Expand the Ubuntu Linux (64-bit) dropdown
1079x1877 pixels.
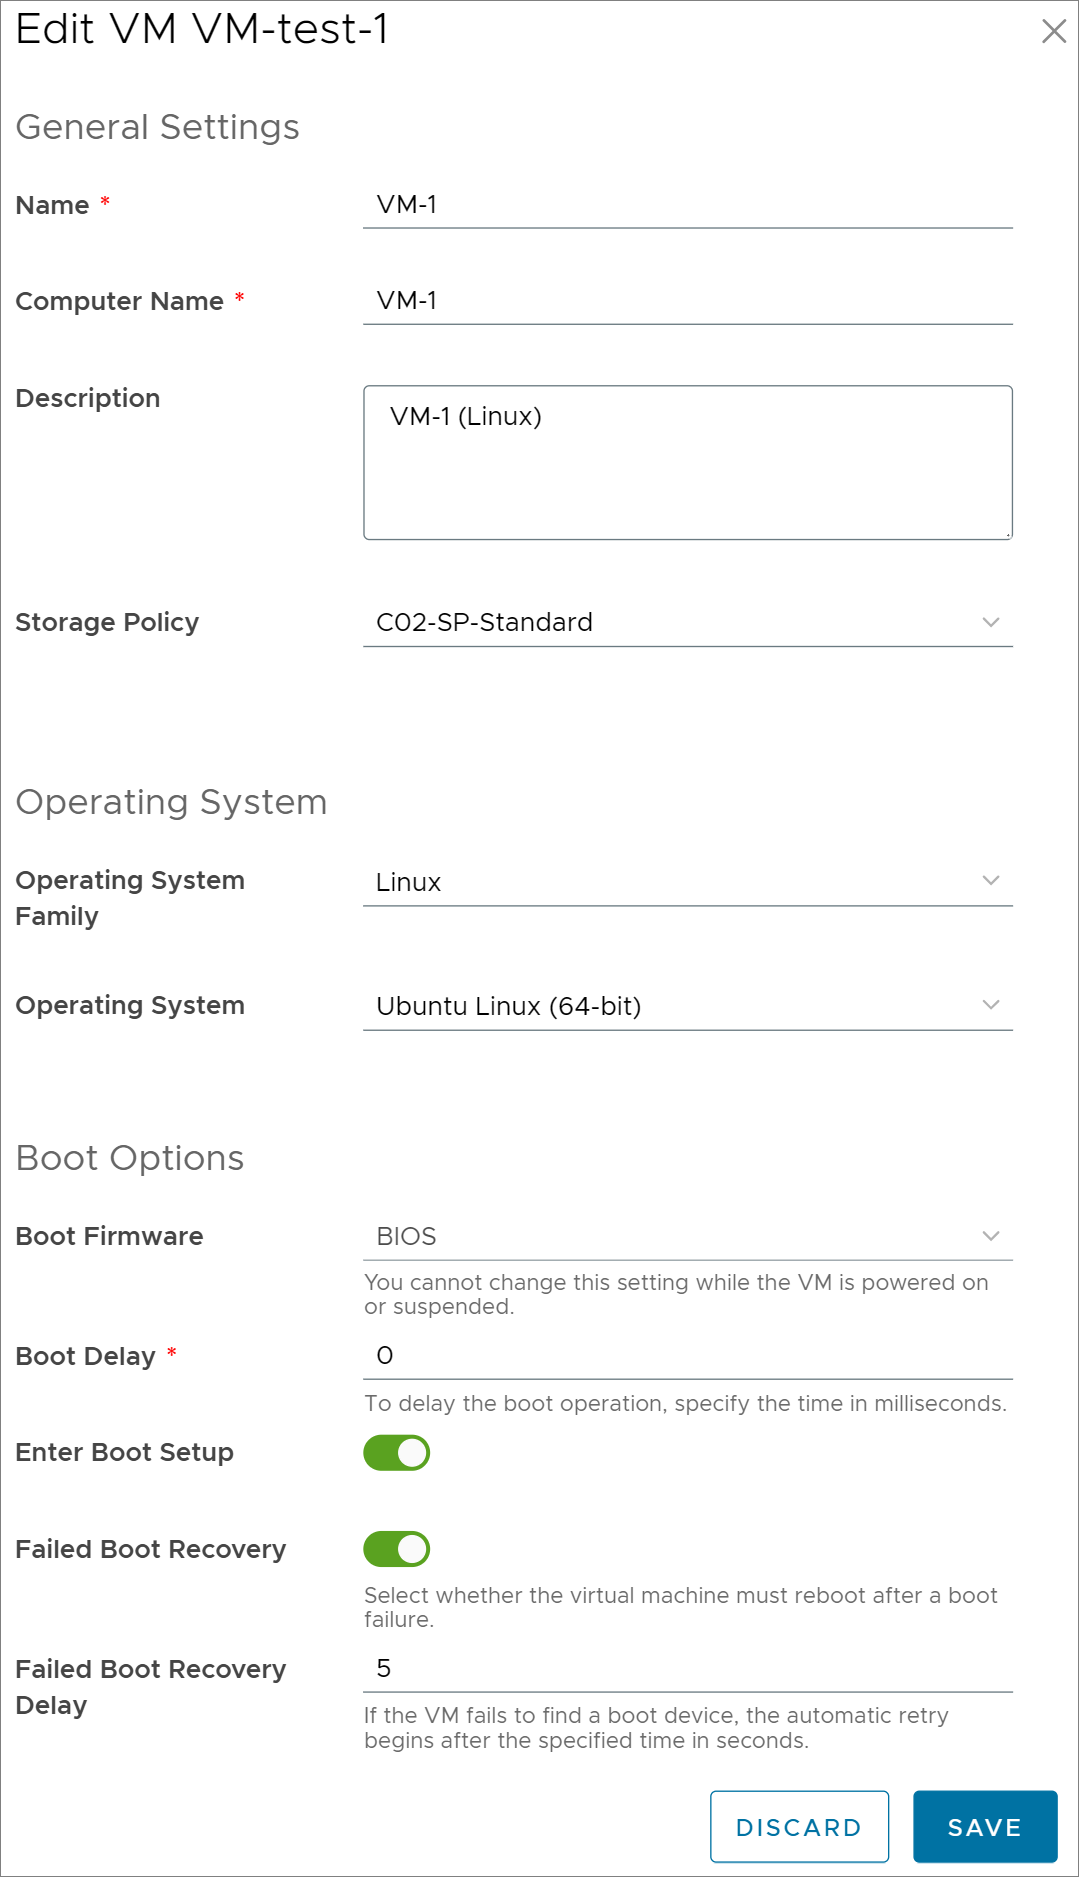[688, 1006]
